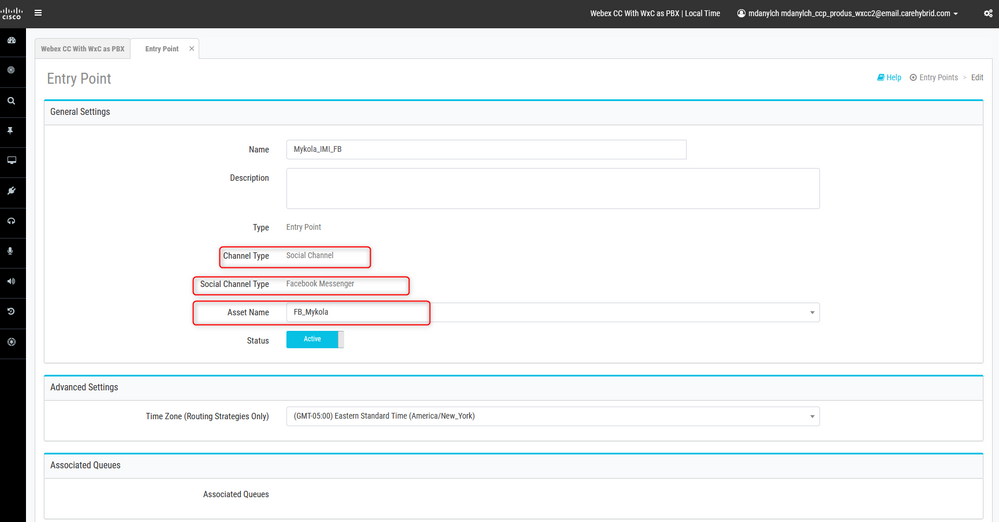
Task: Click the Entry Point page heading
Action: point(79,78)
